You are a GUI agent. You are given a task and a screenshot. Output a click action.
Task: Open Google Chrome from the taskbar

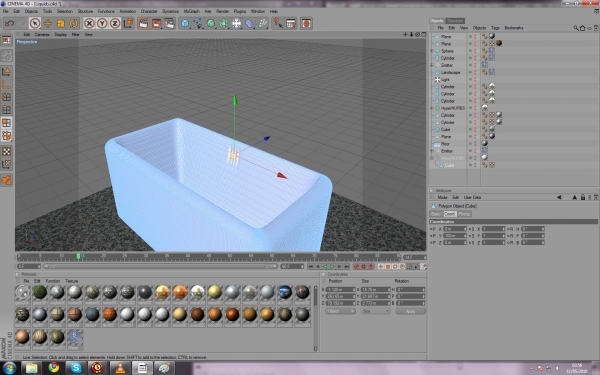[54, 368]
